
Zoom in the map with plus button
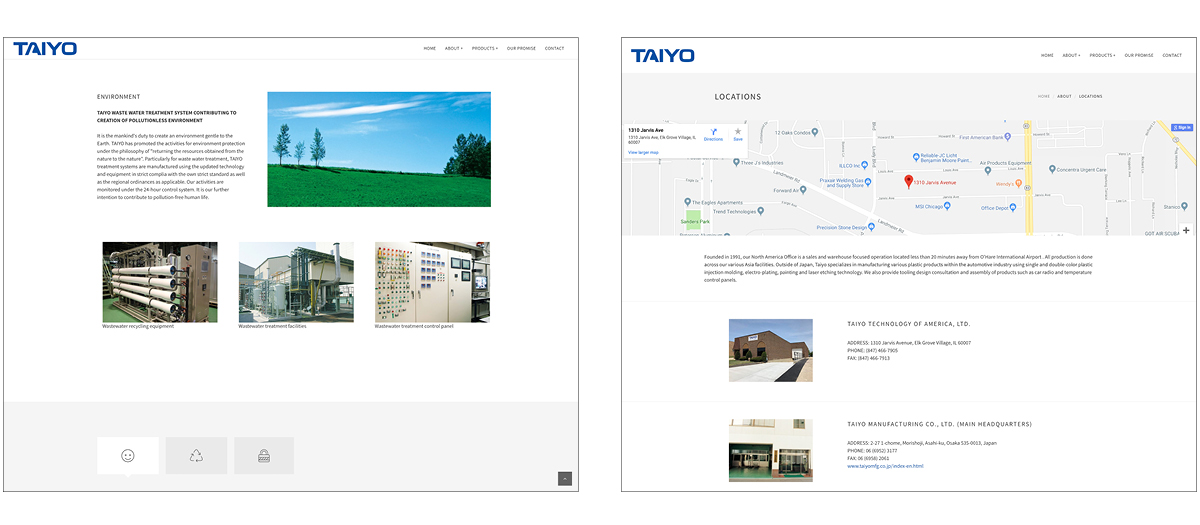pos(1186,231)
